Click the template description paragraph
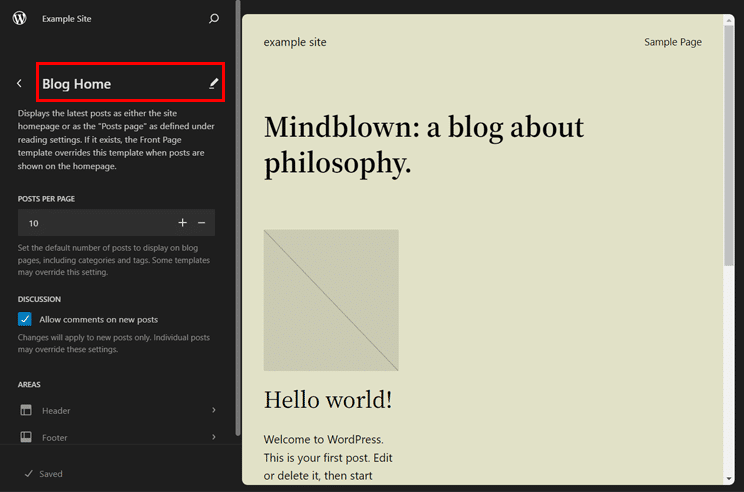Image resolution: width=744 pixels, height=492 pixels. click(x=116, y=139)
